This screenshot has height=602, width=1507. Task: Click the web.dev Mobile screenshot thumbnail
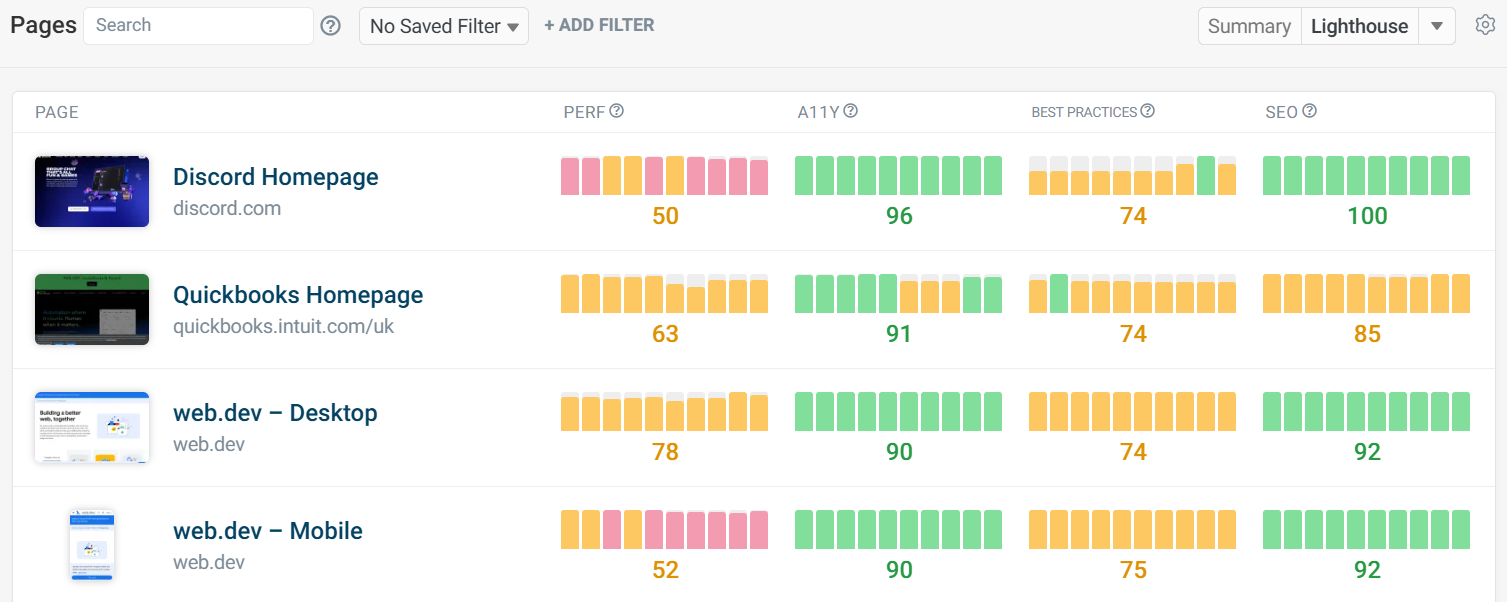(x=92, y=545)
